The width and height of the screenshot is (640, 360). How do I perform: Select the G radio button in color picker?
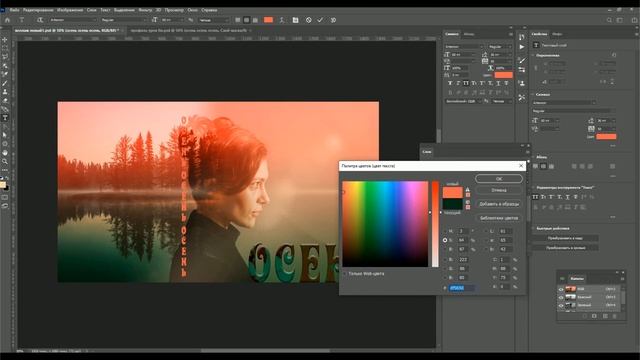pyautogui.click(x=445, y=269)
